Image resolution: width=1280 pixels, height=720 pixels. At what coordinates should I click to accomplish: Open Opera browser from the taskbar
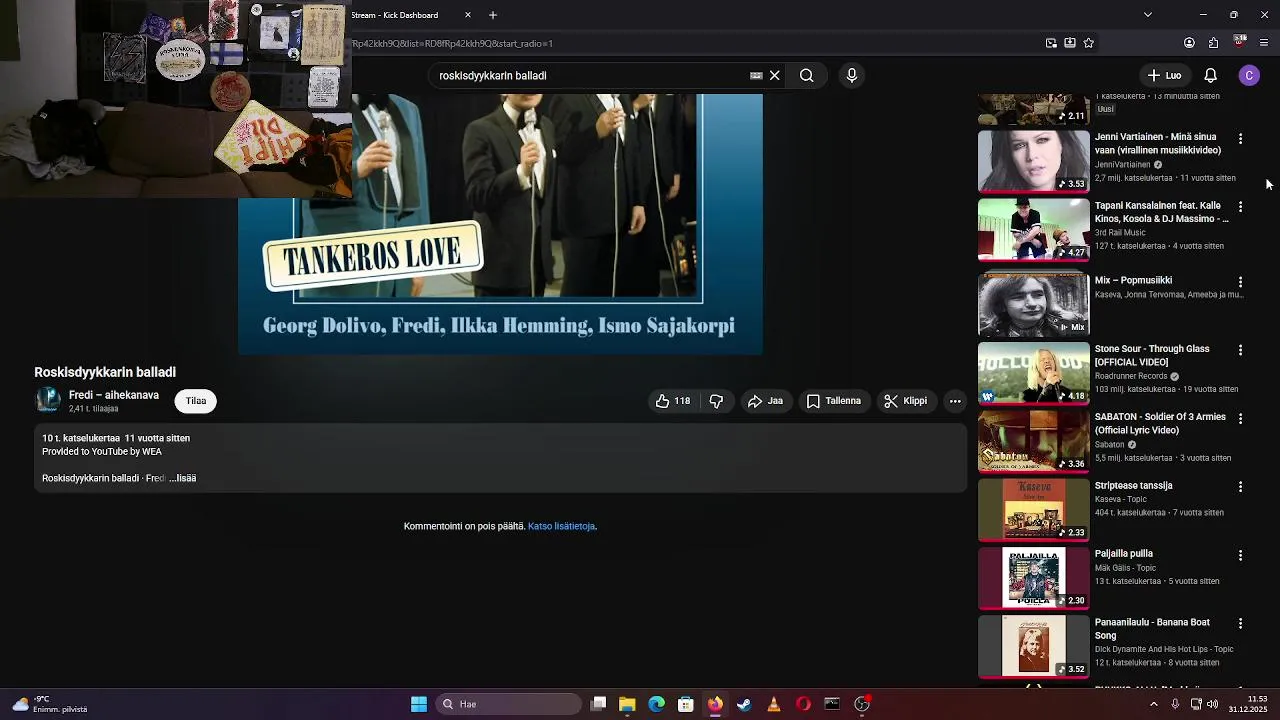tap(803, 704)
